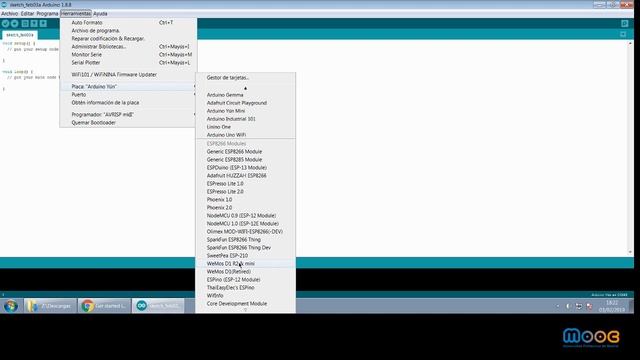The width and height of the screenshot is (640, 360).
Task: Open the tab dropdown arrow icon
Action: click(623, 34)
